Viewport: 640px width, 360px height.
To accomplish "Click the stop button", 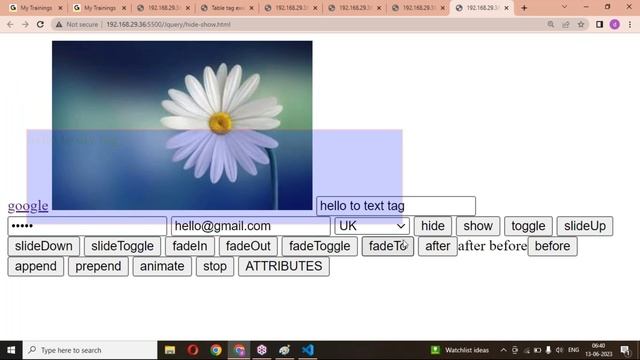I will 215,267.
